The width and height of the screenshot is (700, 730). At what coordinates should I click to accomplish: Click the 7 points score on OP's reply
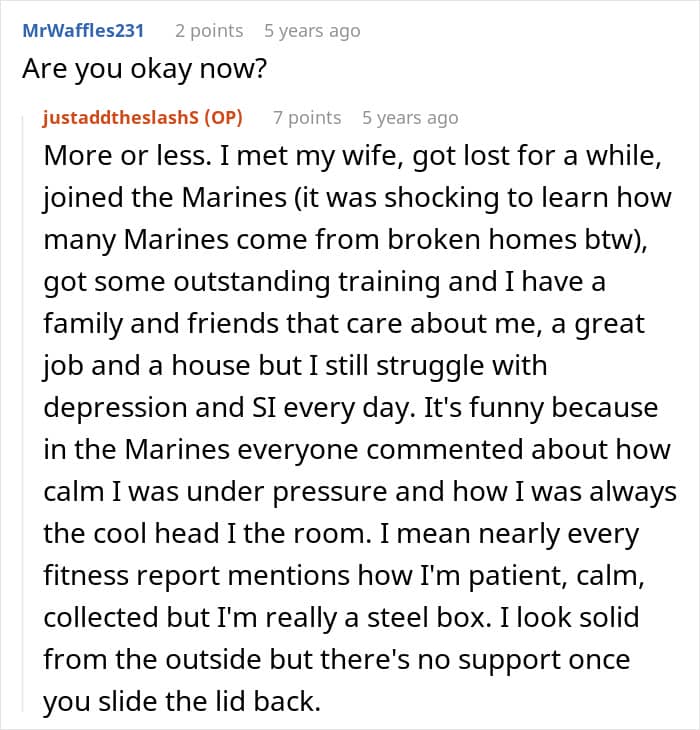pyautogui.click(x=307, y=117)
